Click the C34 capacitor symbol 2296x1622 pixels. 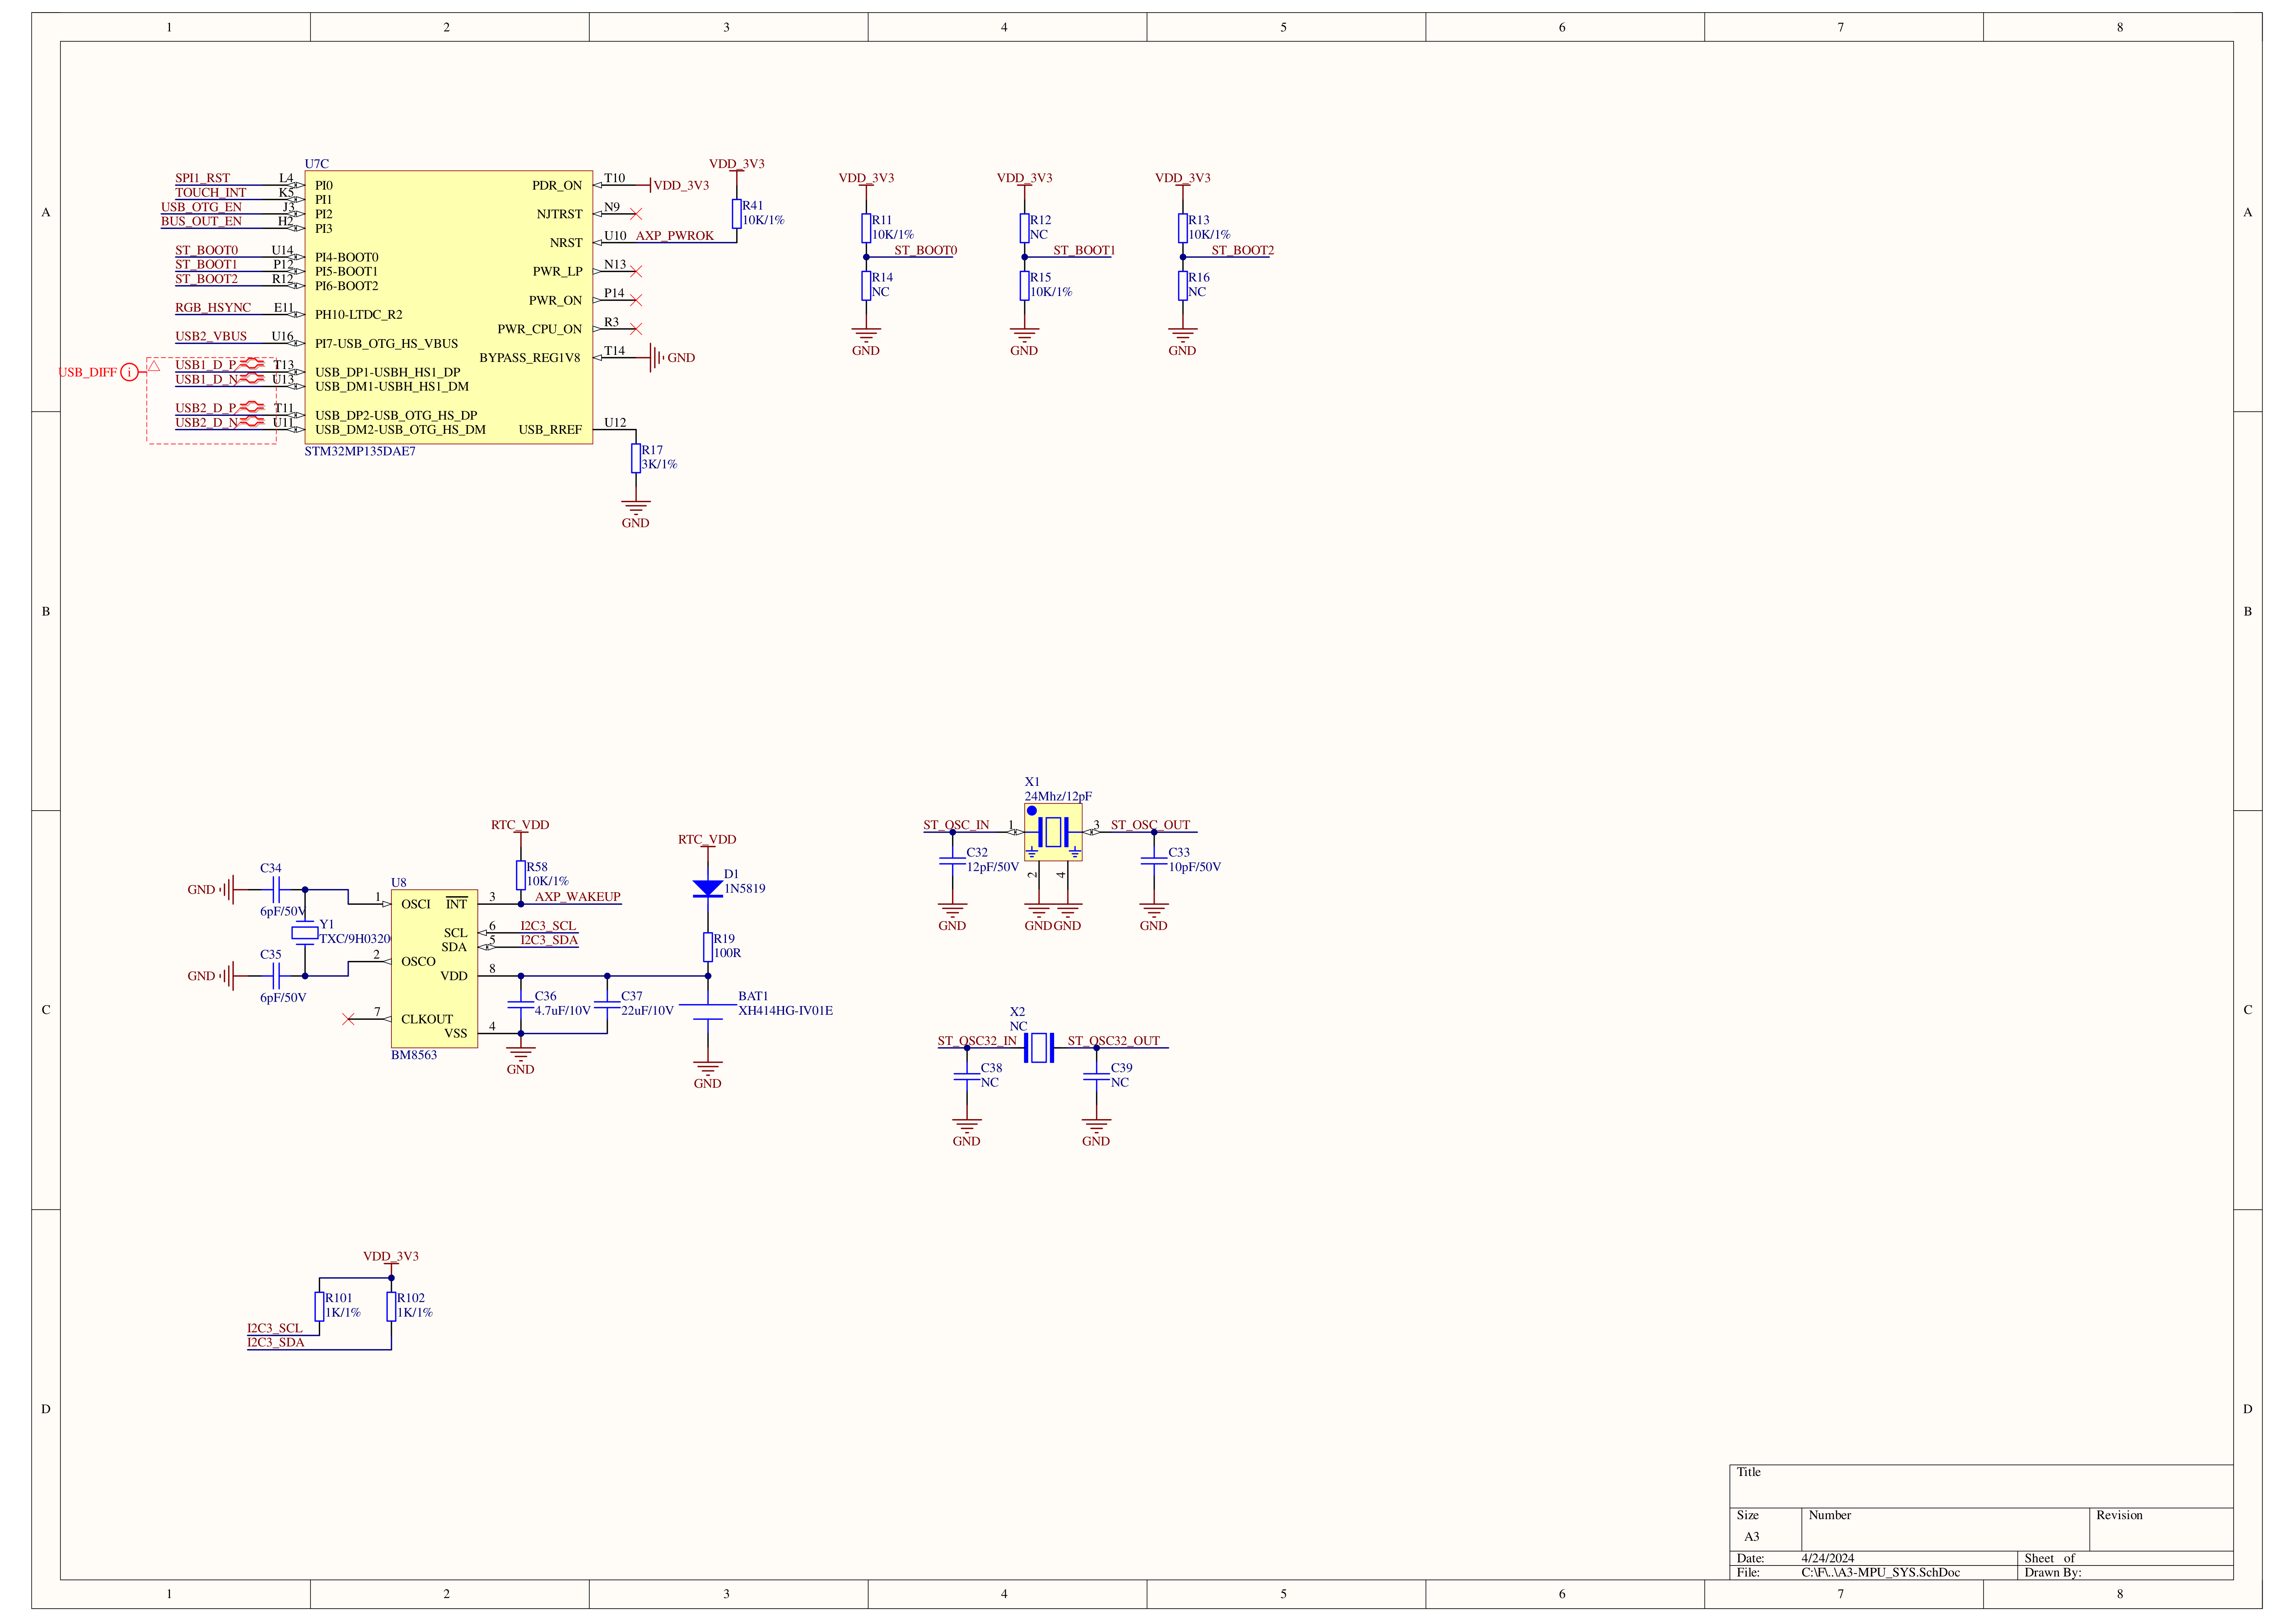click(276, 889)
